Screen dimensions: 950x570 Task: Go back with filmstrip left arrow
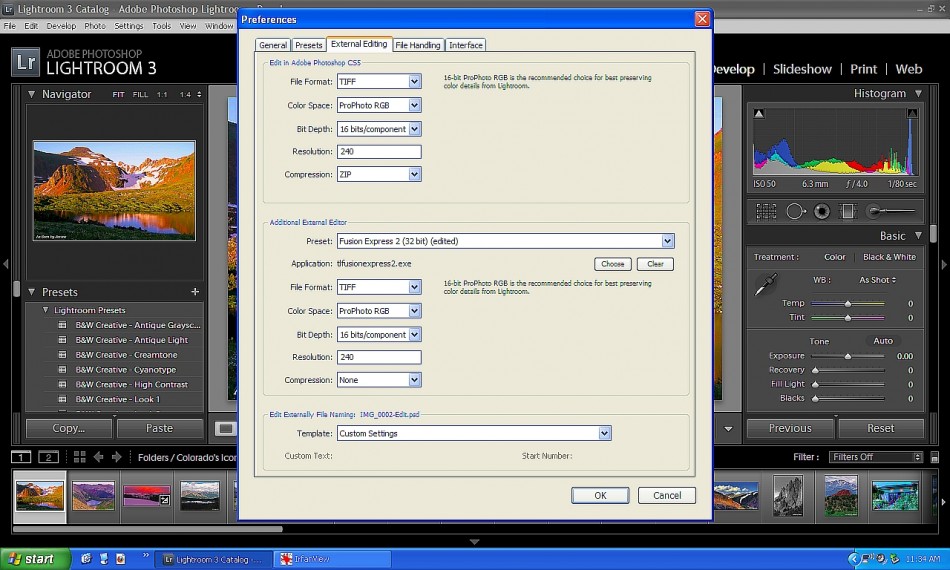tap(99, 457)
